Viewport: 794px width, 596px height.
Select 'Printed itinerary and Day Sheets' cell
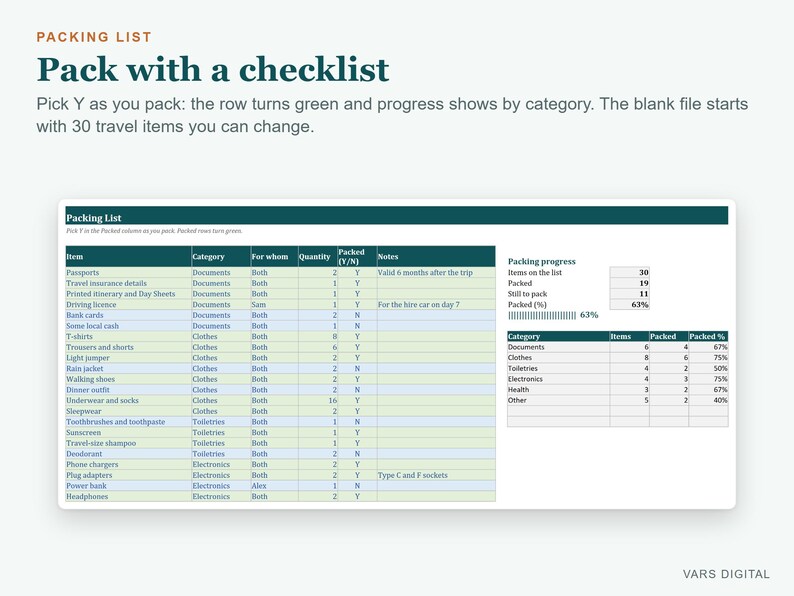(128, 294)
